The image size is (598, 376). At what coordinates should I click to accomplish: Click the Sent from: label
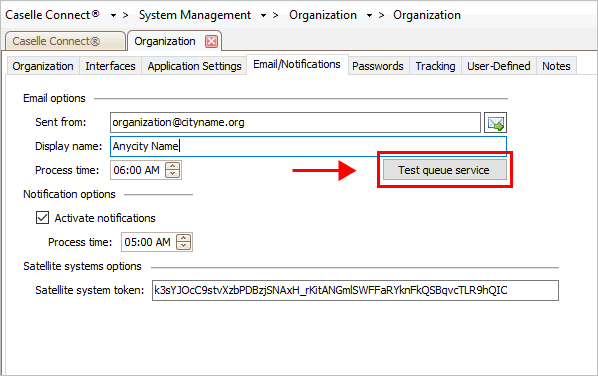point(61,122)
